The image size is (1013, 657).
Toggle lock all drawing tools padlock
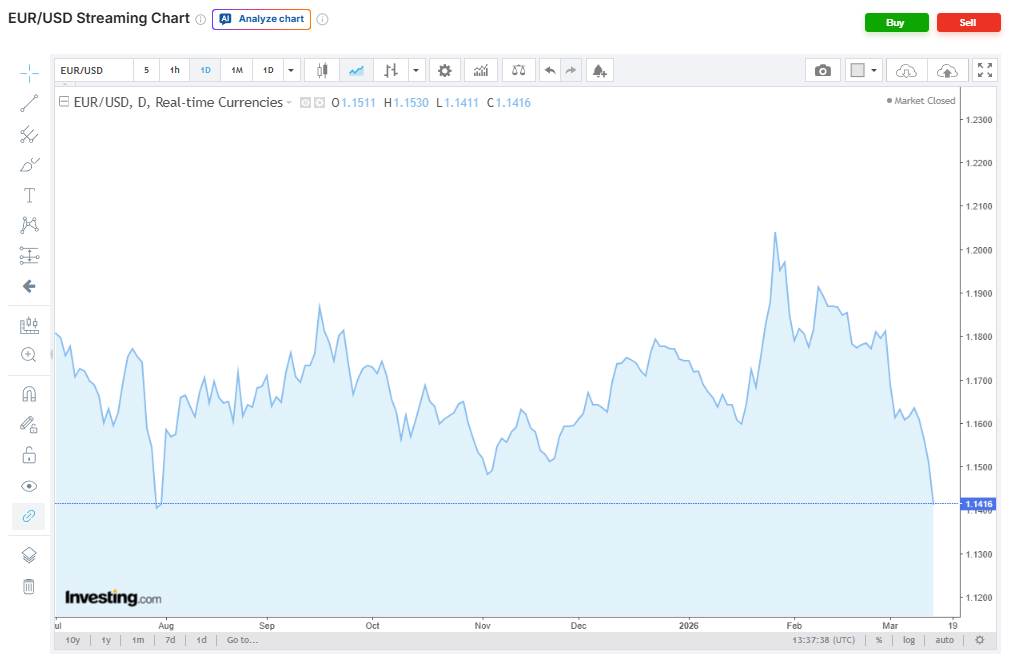click(29, 455)
